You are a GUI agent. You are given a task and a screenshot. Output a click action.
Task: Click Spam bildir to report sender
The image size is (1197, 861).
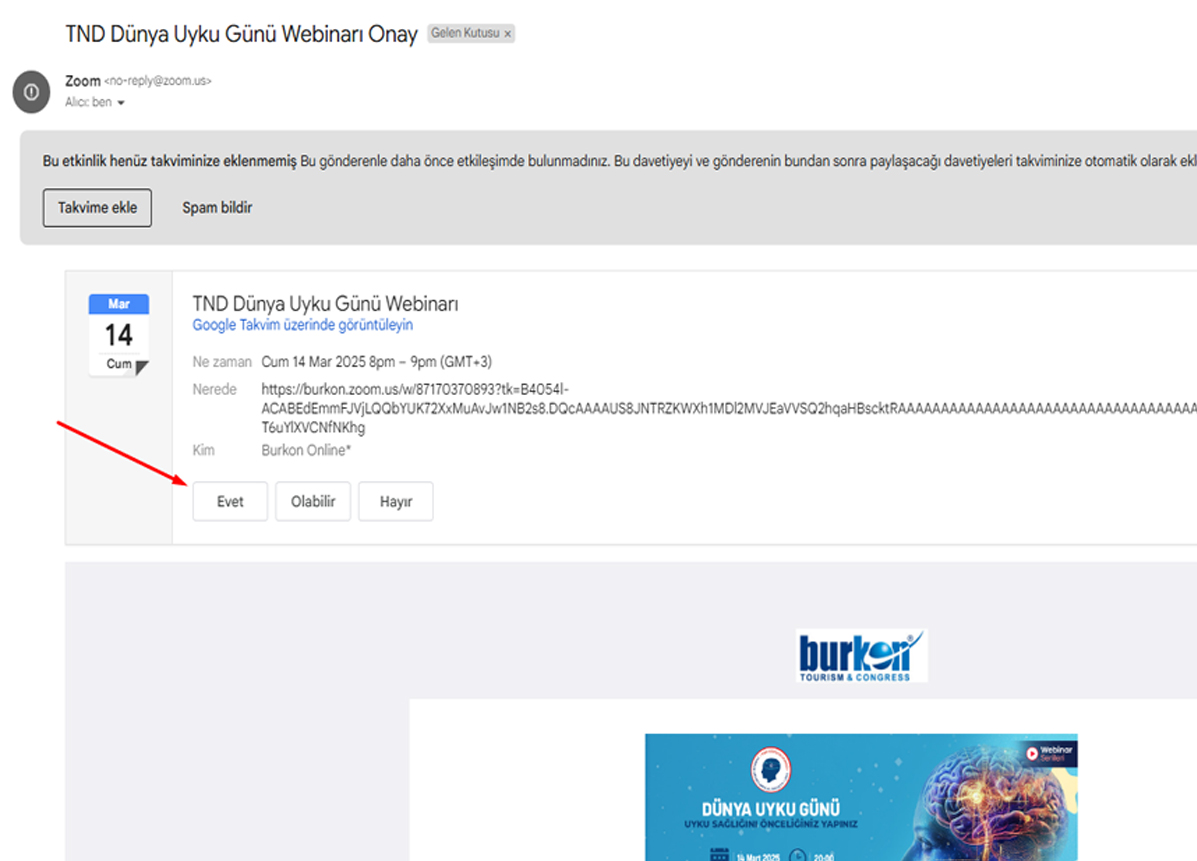[x=217, y=208]
